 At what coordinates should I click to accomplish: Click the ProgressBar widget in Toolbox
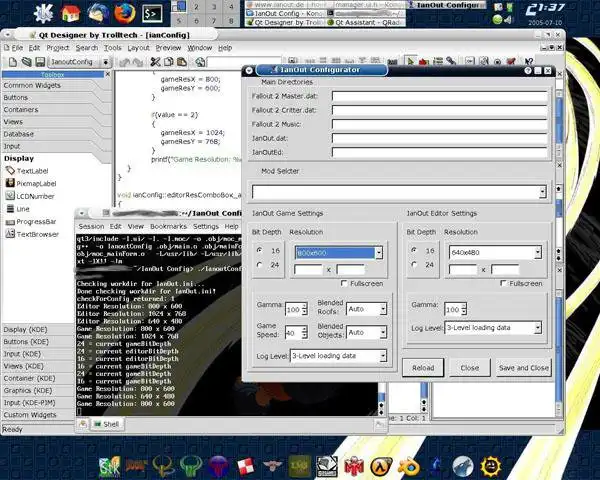tap(31, 222)
